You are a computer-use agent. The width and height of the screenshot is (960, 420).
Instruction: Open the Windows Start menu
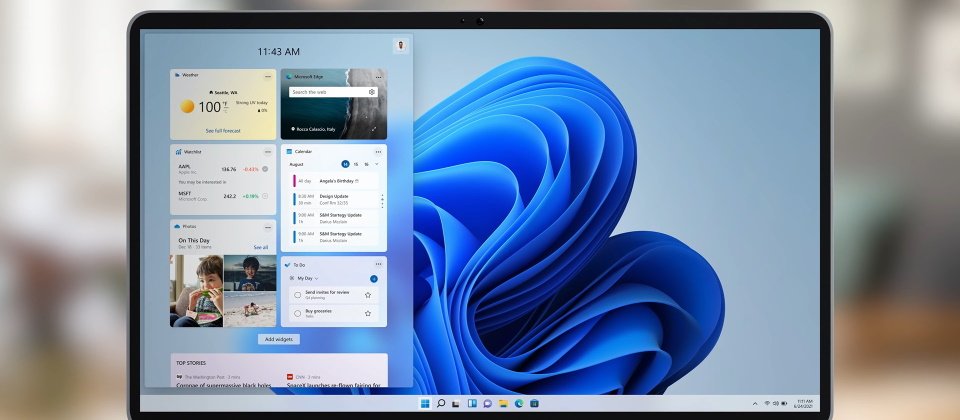click(x=425, y=403)
